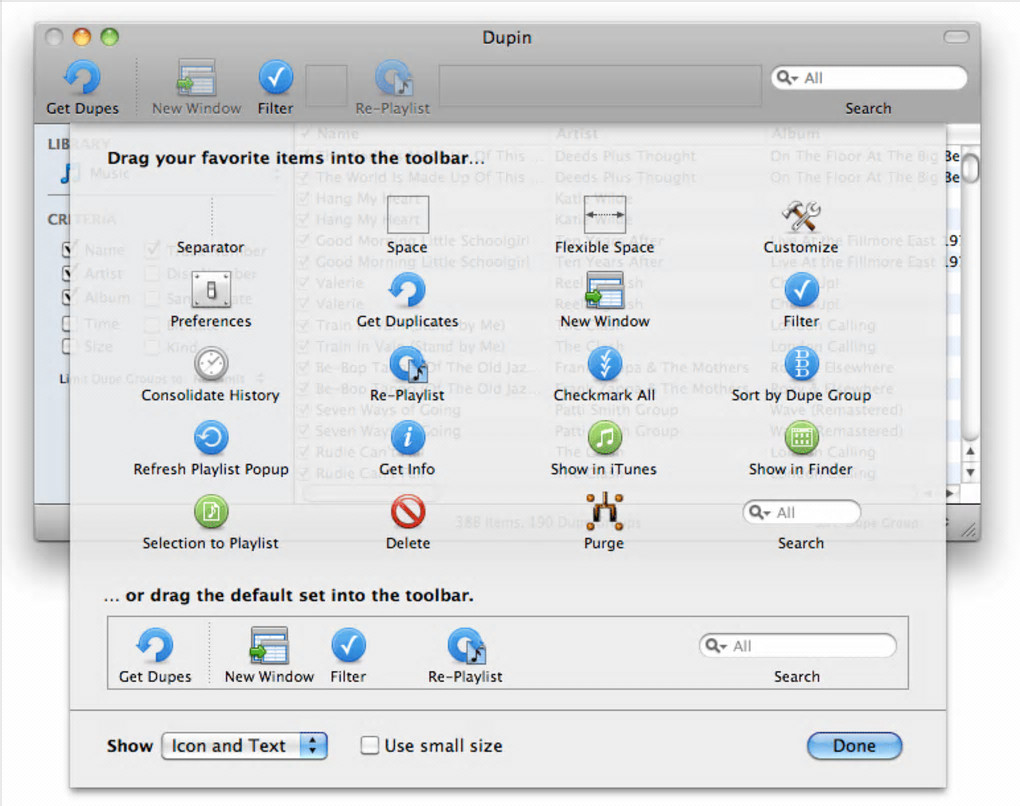Click the Done button
Viewport: 1020px width, 806px height.
coord(854,746)
